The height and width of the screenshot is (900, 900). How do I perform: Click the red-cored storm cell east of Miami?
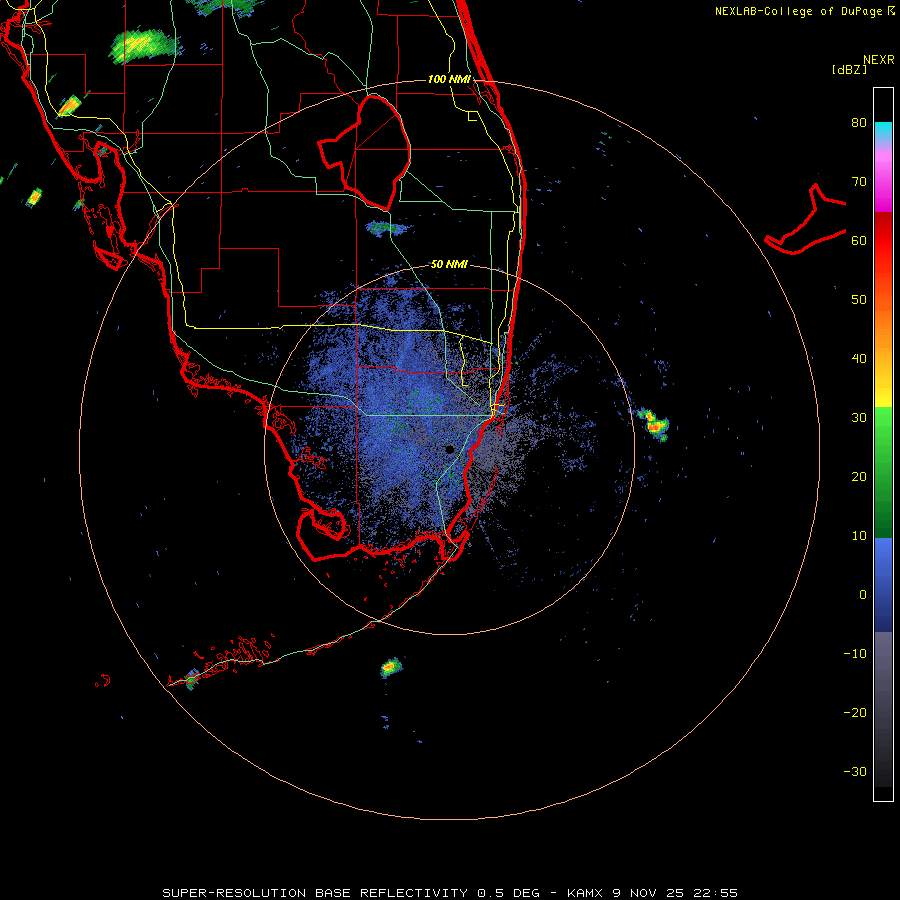[x=654, y=425]
